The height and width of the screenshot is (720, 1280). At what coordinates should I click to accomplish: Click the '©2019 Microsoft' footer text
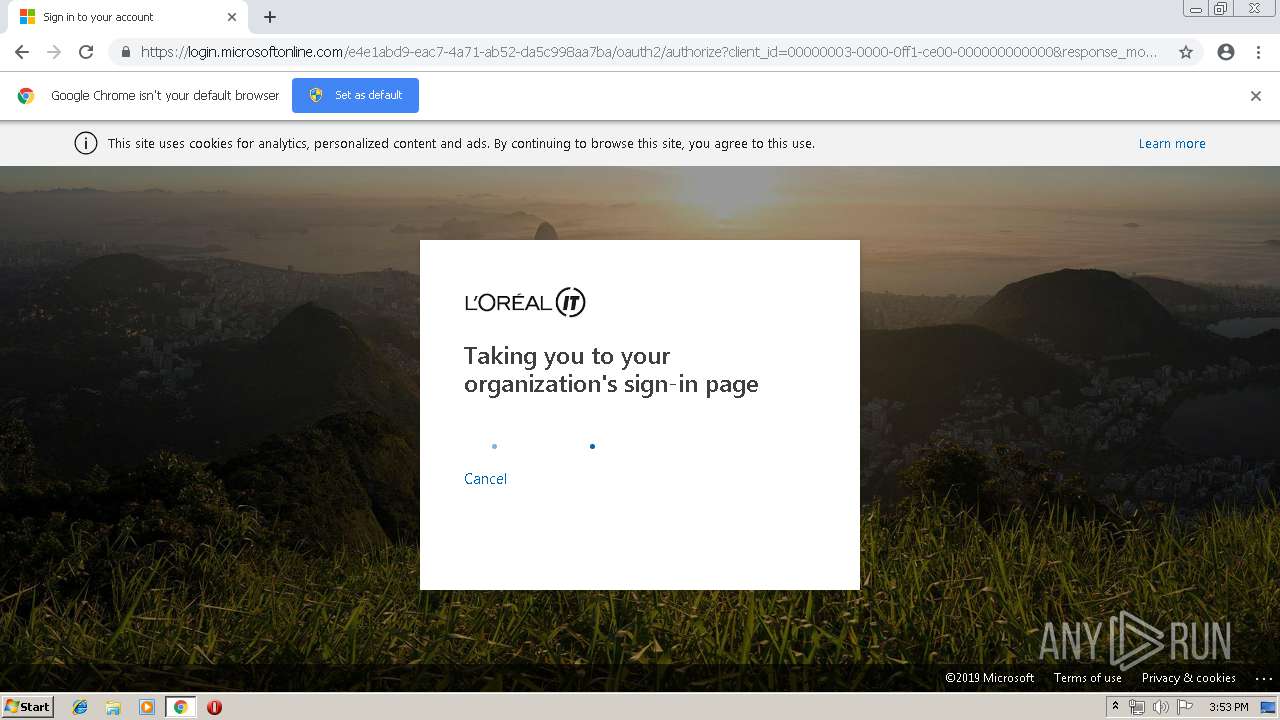(990, 678)
